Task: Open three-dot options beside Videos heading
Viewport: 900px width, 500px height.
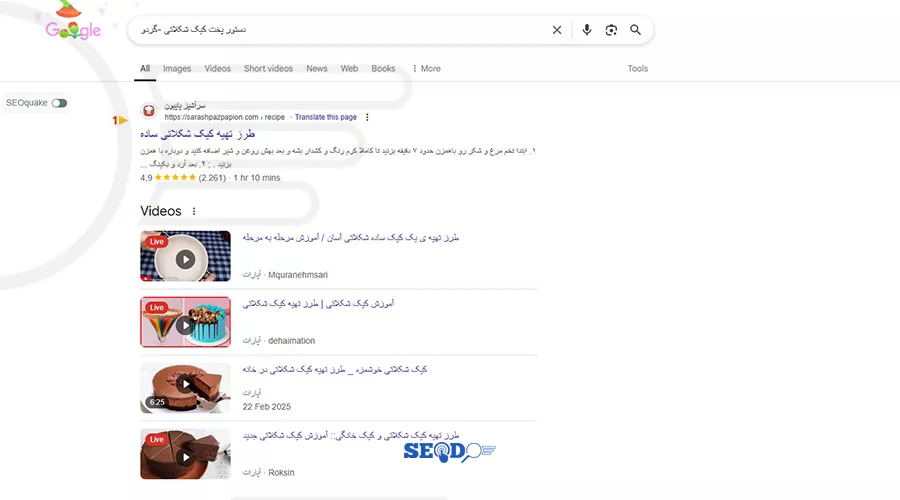Action: (x=194, y=211)
